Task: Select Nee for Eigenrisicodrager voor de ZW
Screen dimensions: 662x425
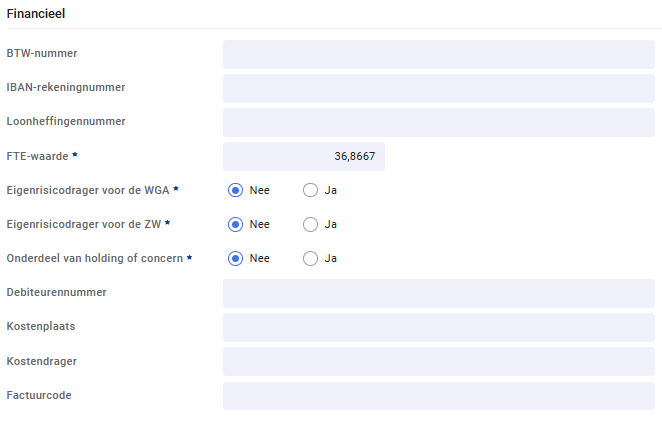Action: point(235,225)
